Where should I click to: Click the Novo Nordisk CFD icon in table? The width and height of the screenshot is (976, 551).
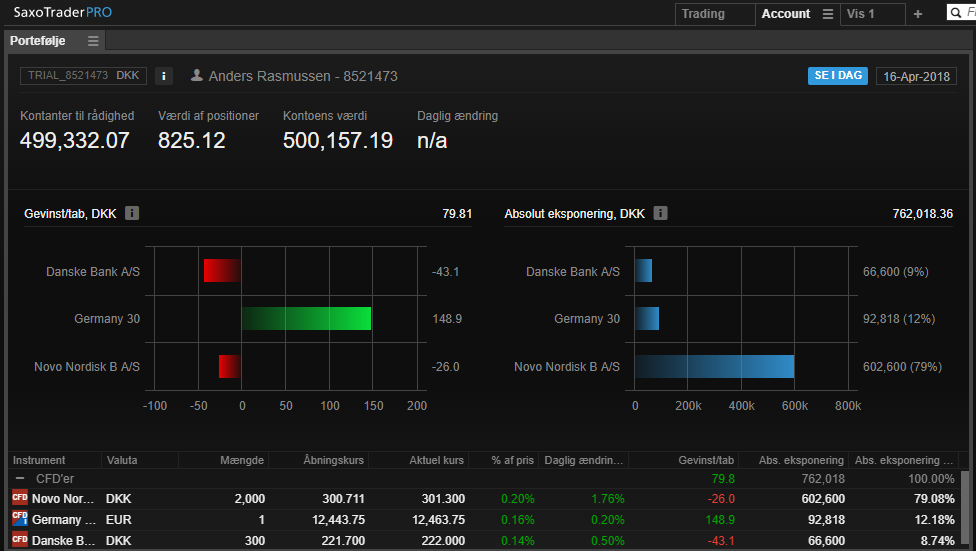pyautogui.click(x=19, y=498)
